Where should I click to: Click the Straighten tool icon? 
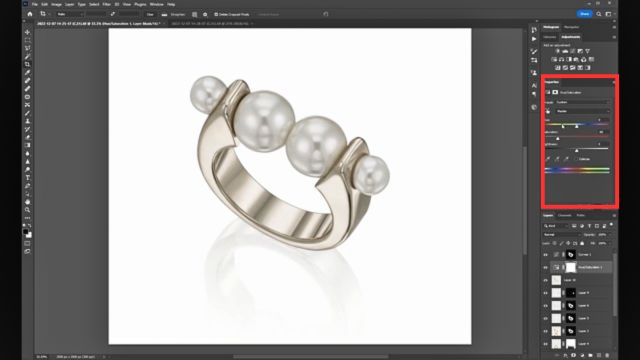point(164,14)
